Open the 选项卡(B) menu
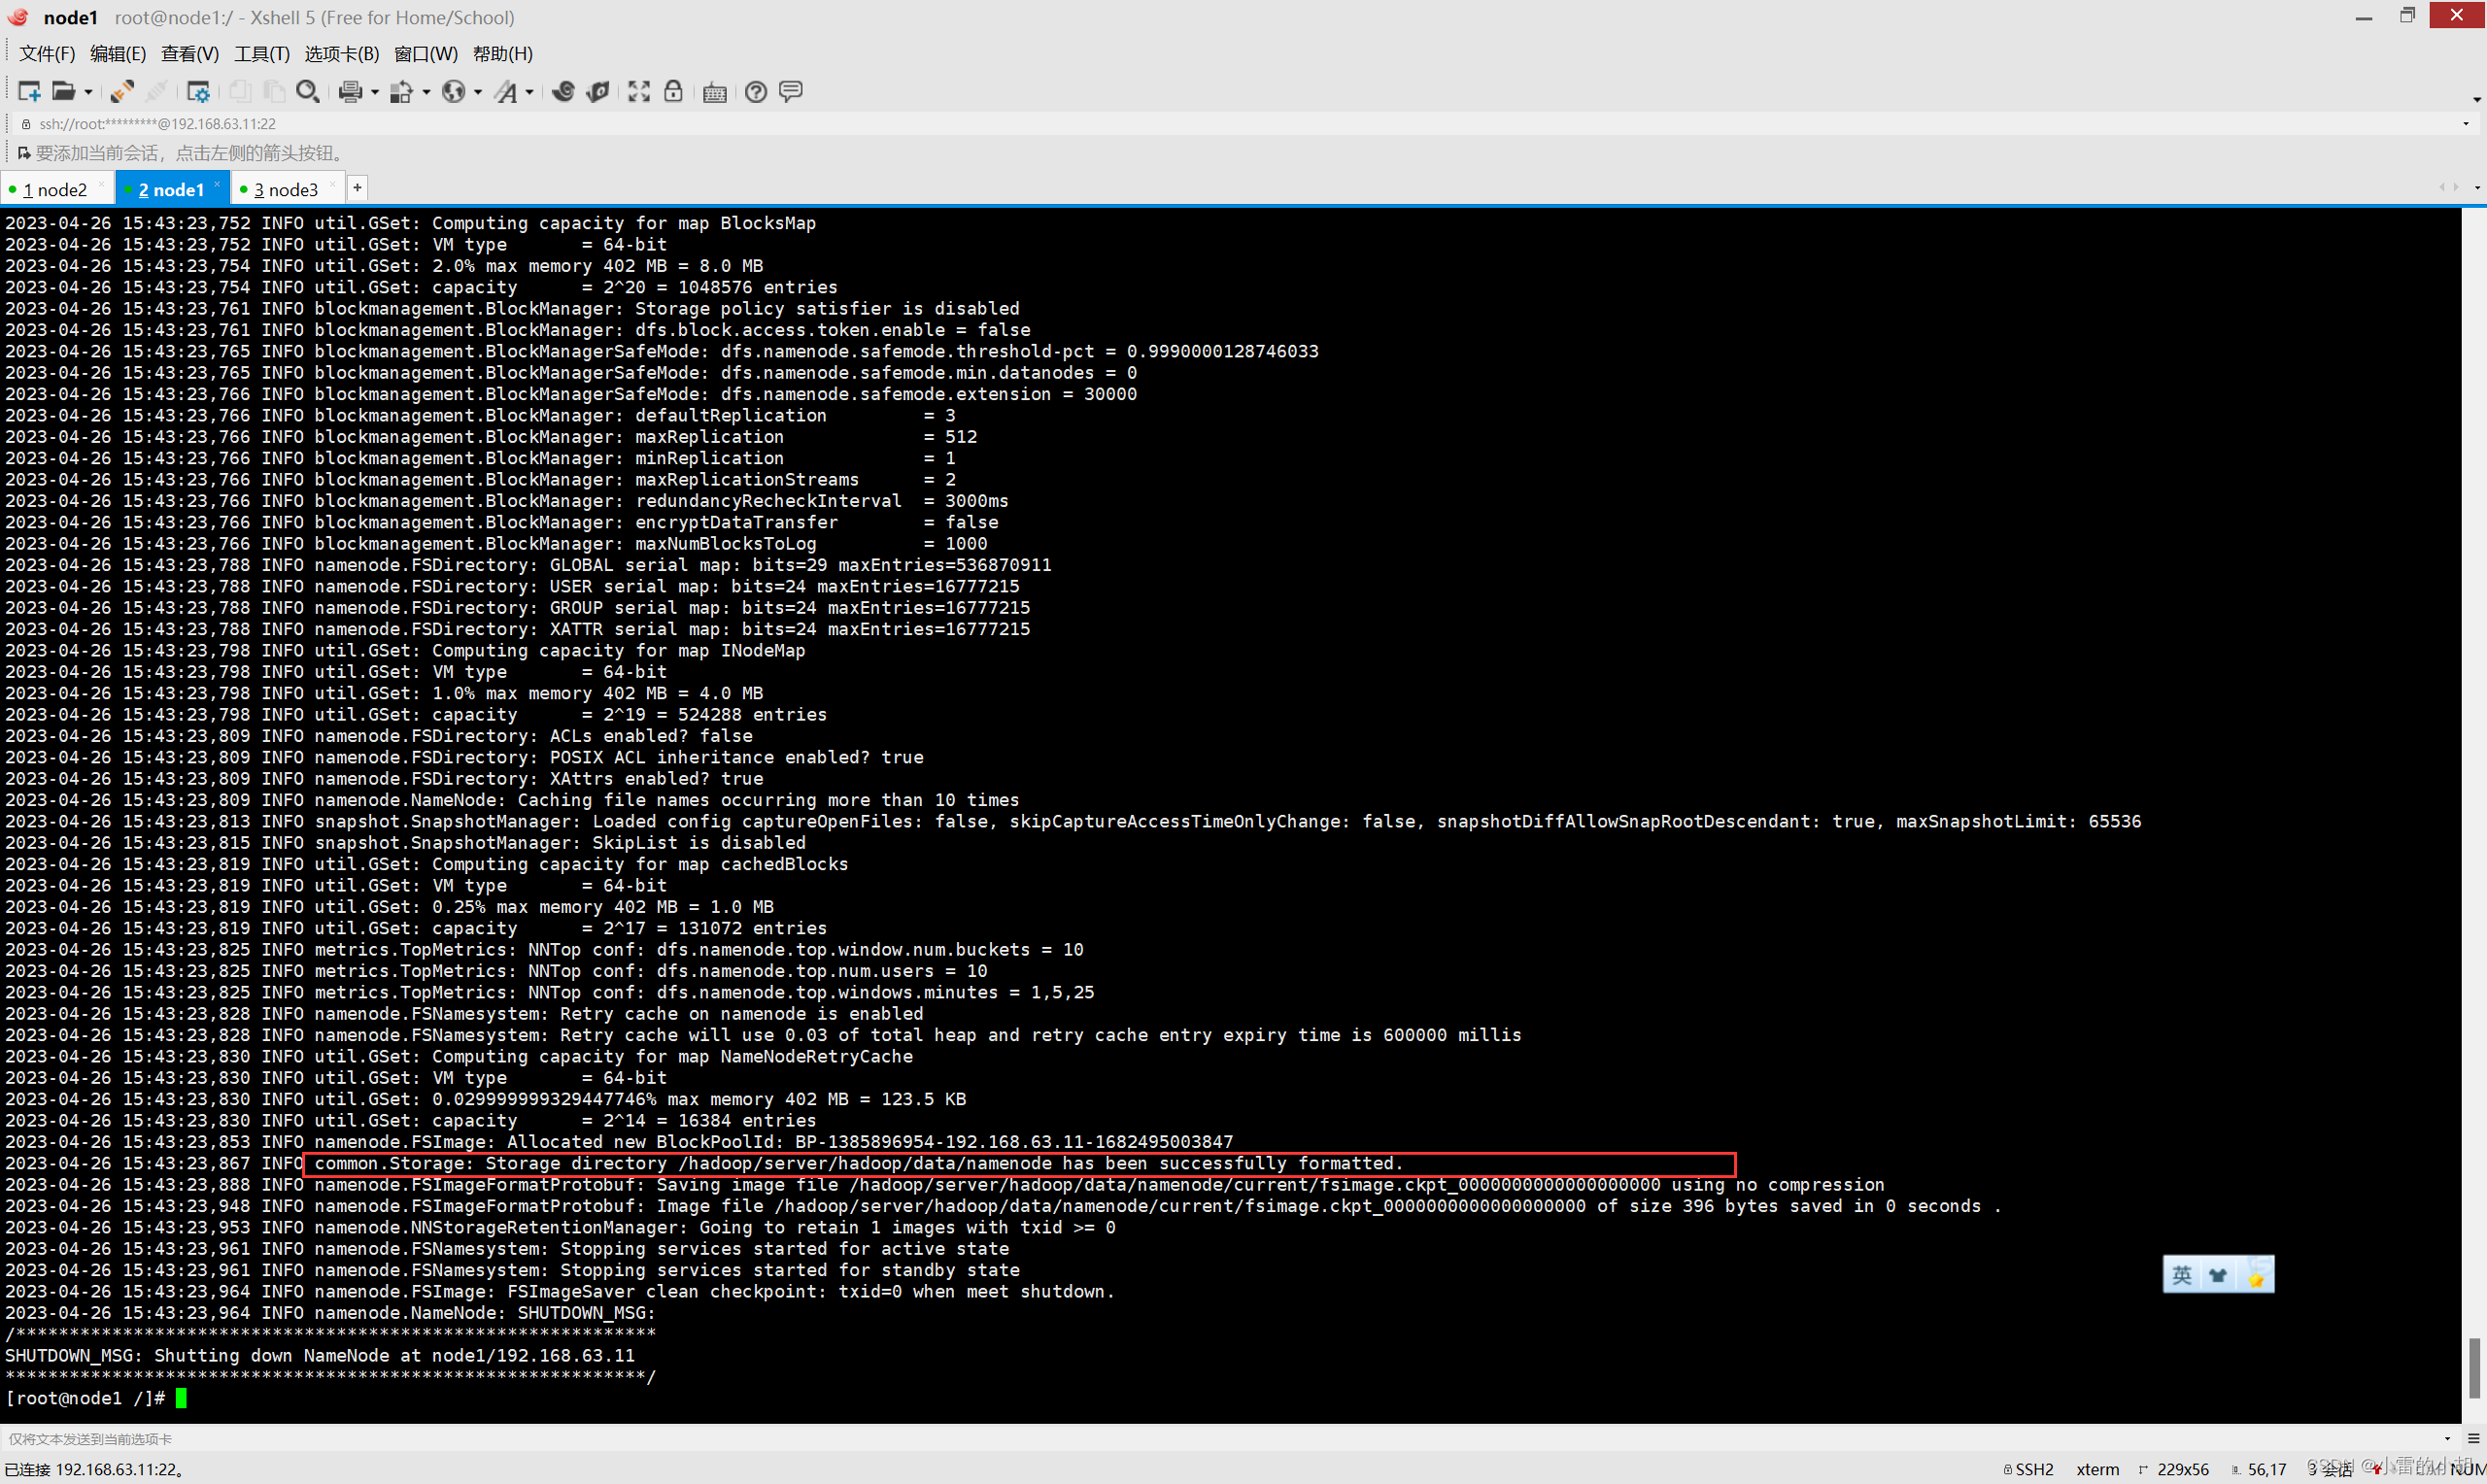The height and width of the screenshot is (1484, 2487). pyautogui.click(x=342, y=54)
